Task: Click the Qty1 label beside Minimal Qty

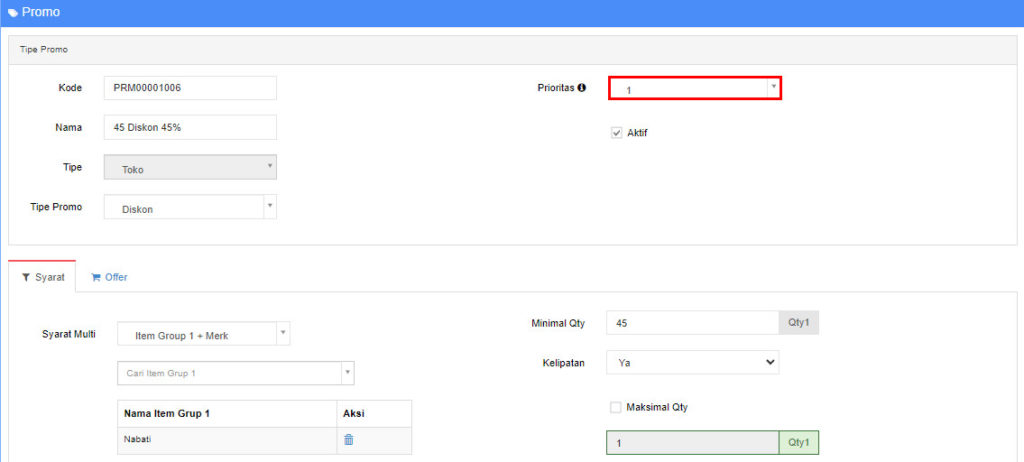Action: (x=799, y=323)
